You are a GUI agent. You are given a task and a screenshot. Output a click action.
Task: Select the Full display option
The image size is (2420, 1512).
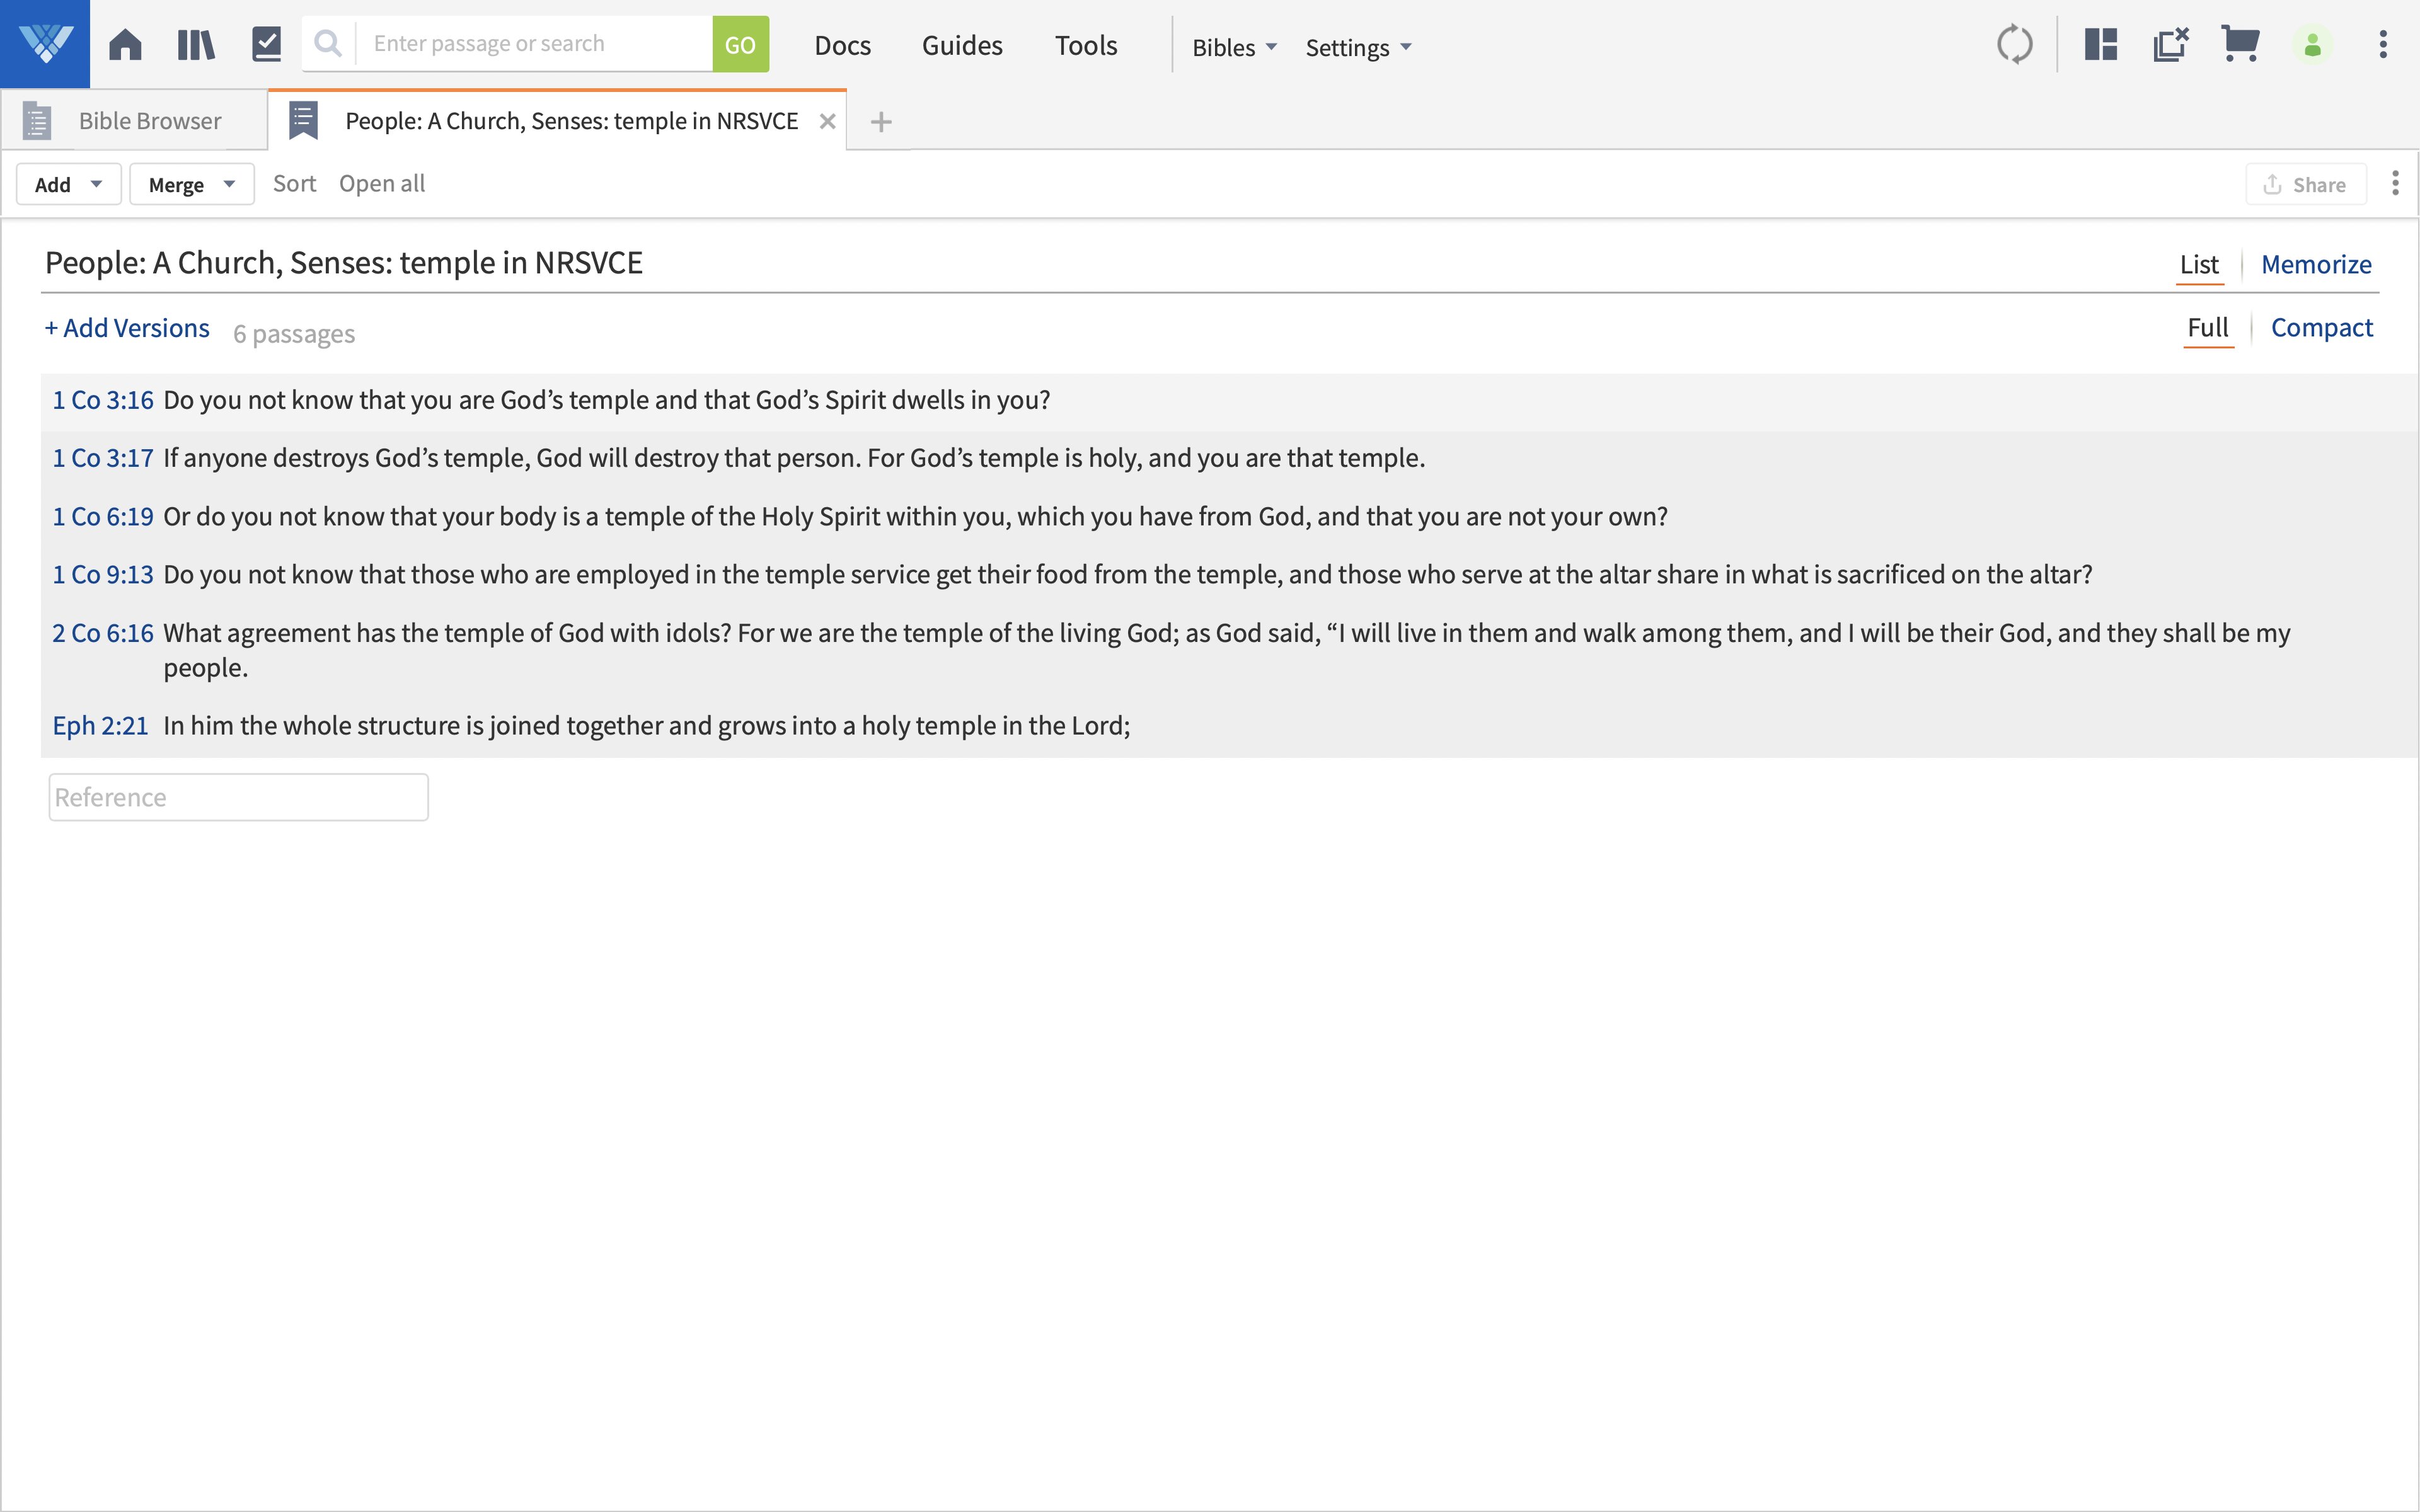tap(2208, 328)
